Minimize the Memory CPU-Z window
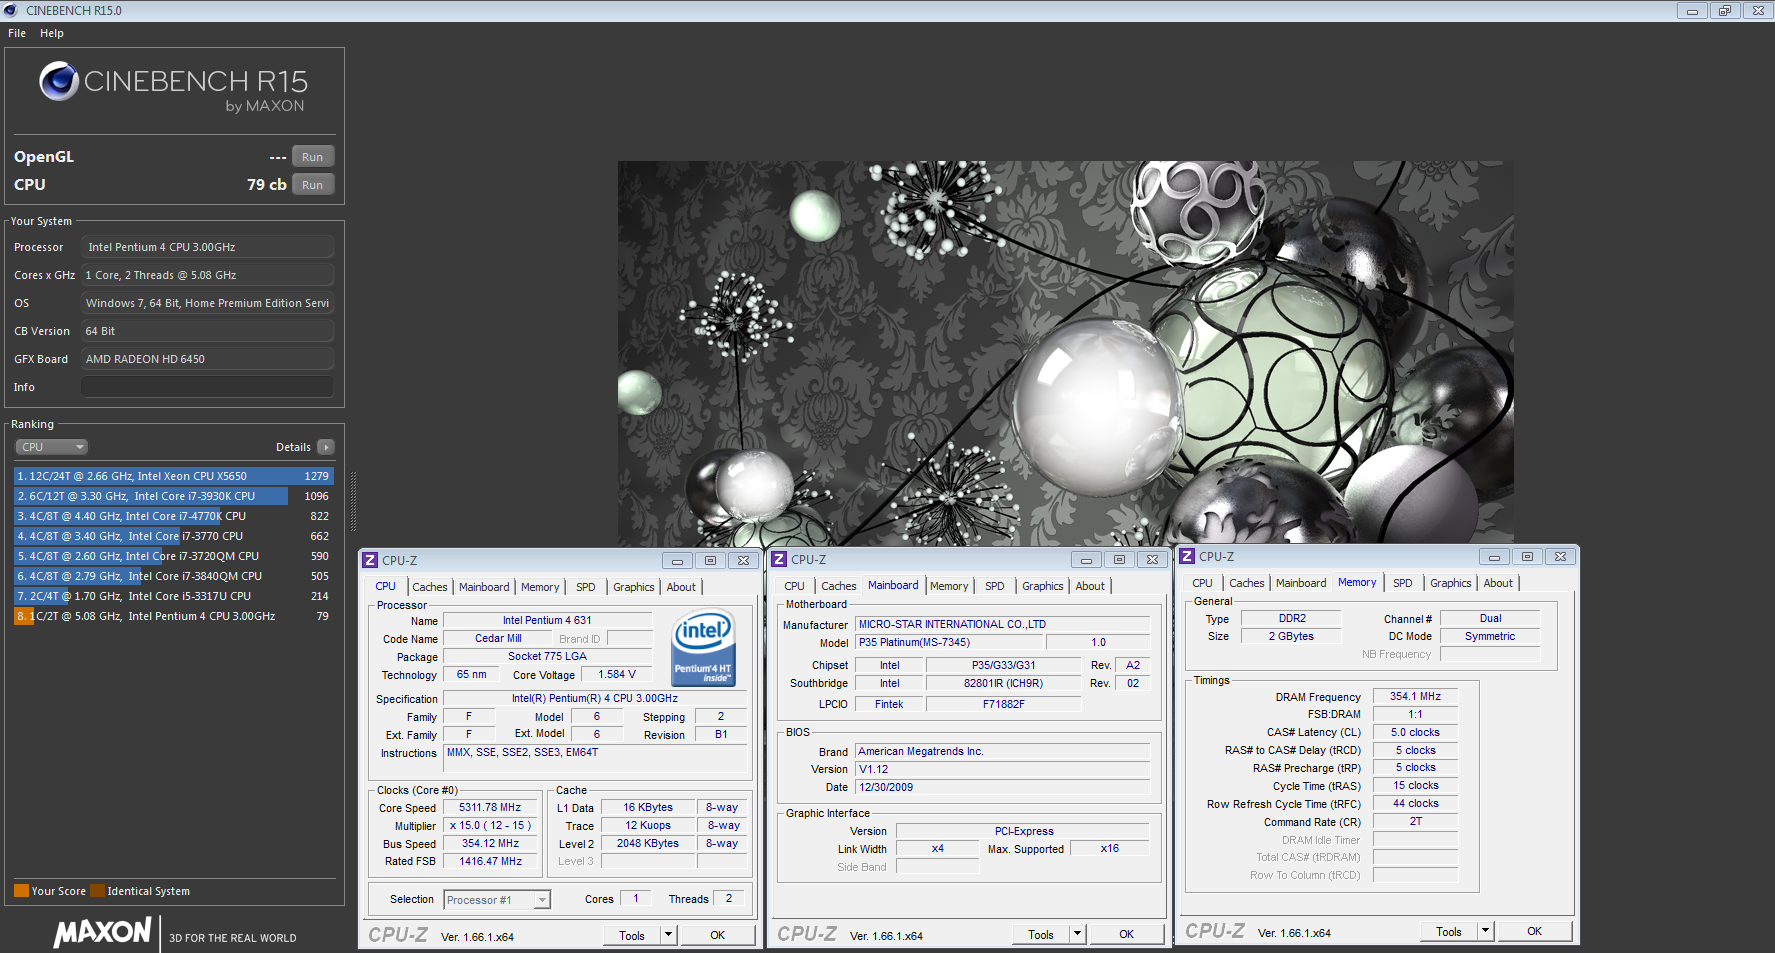1775x953 pixels. tap(1494, 557)
